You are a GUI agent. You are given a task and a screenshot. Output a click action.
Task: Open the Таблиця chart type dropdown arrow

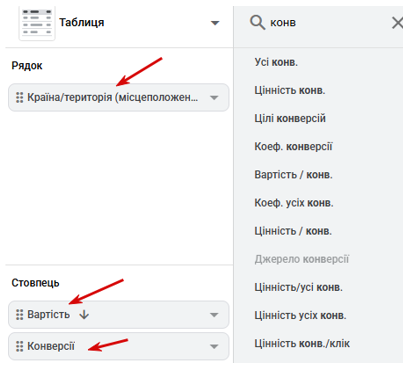click(x=215, y=23)
